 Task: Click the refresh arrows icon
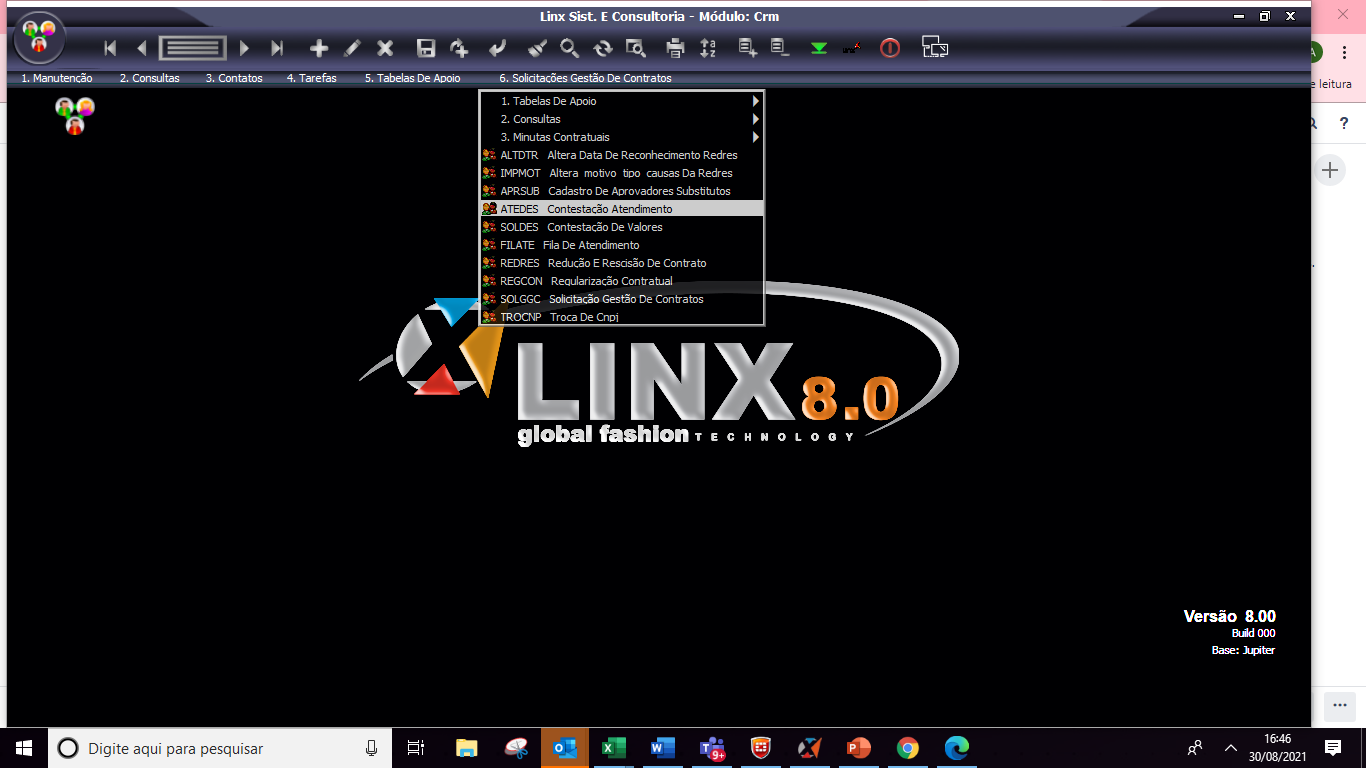pos(602,48)
